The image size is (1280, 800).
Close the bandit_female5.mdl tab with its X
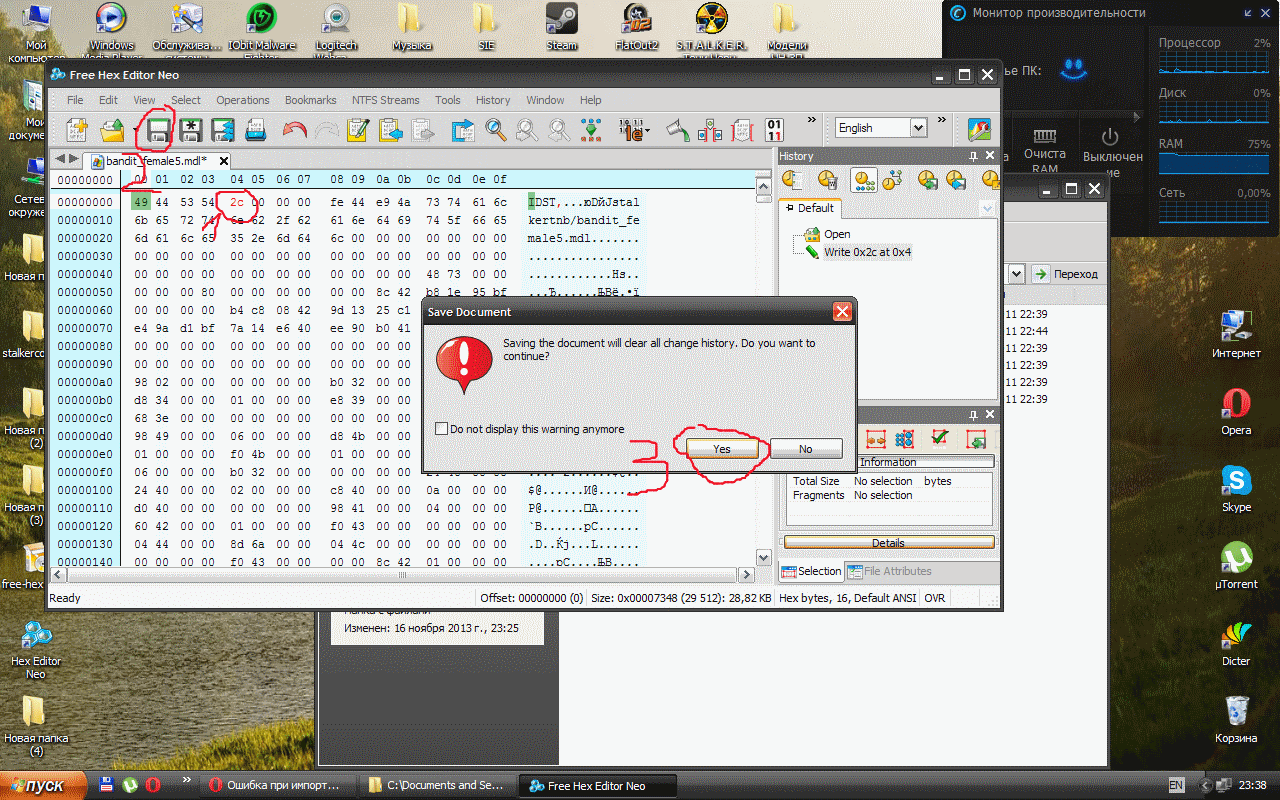224,160
